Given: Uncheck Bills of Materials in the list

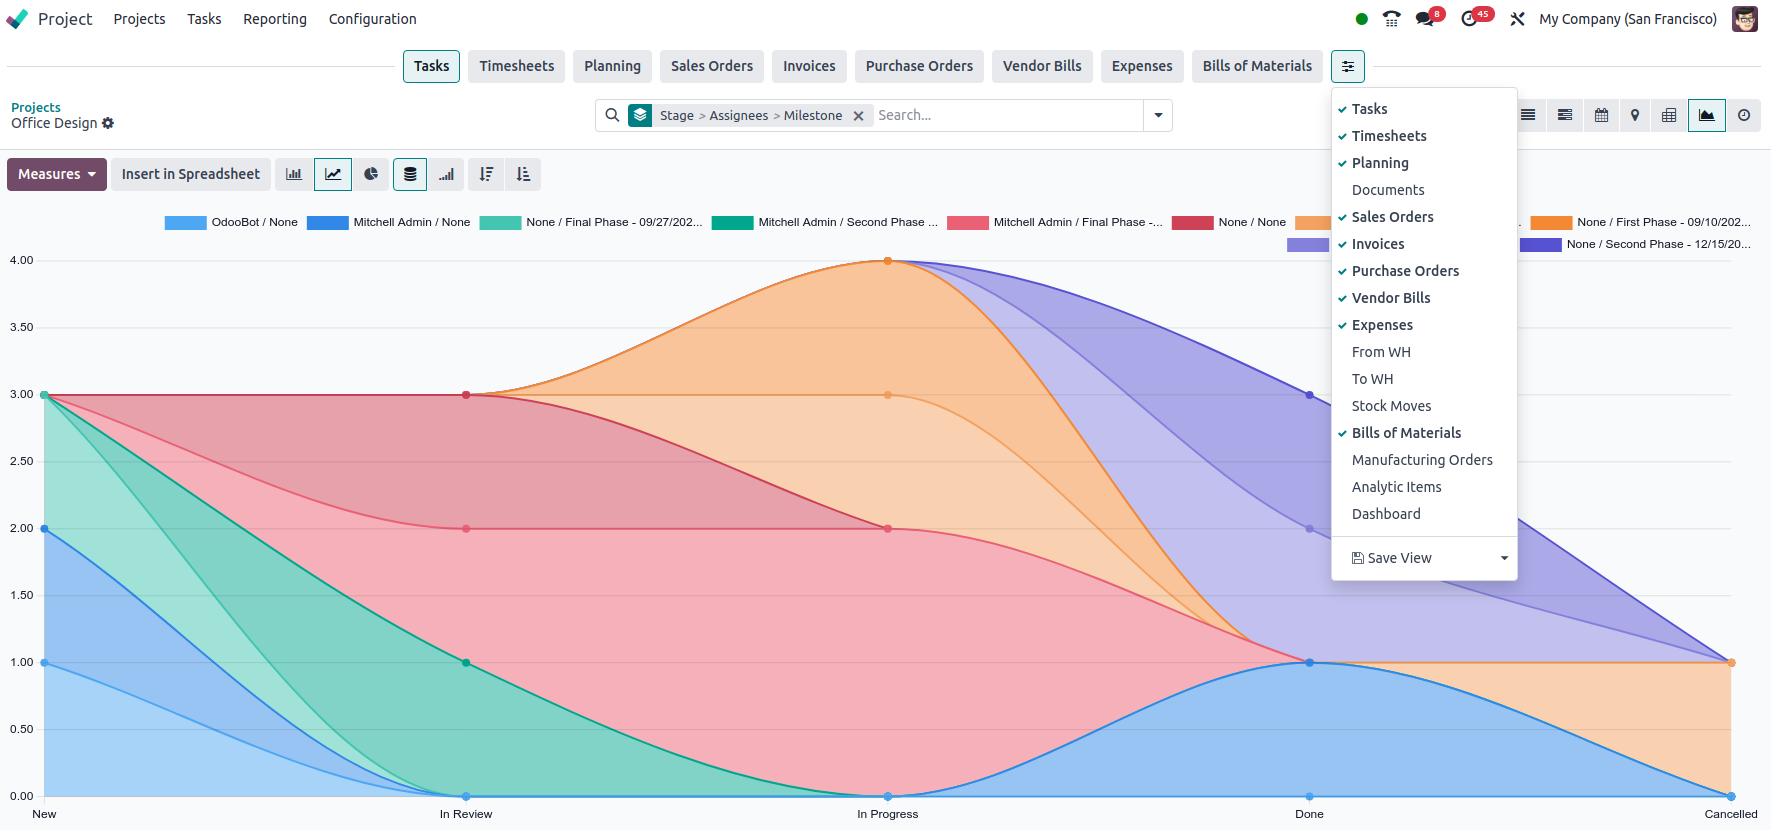Looking at the screenshot, I should pos(1405,433).
